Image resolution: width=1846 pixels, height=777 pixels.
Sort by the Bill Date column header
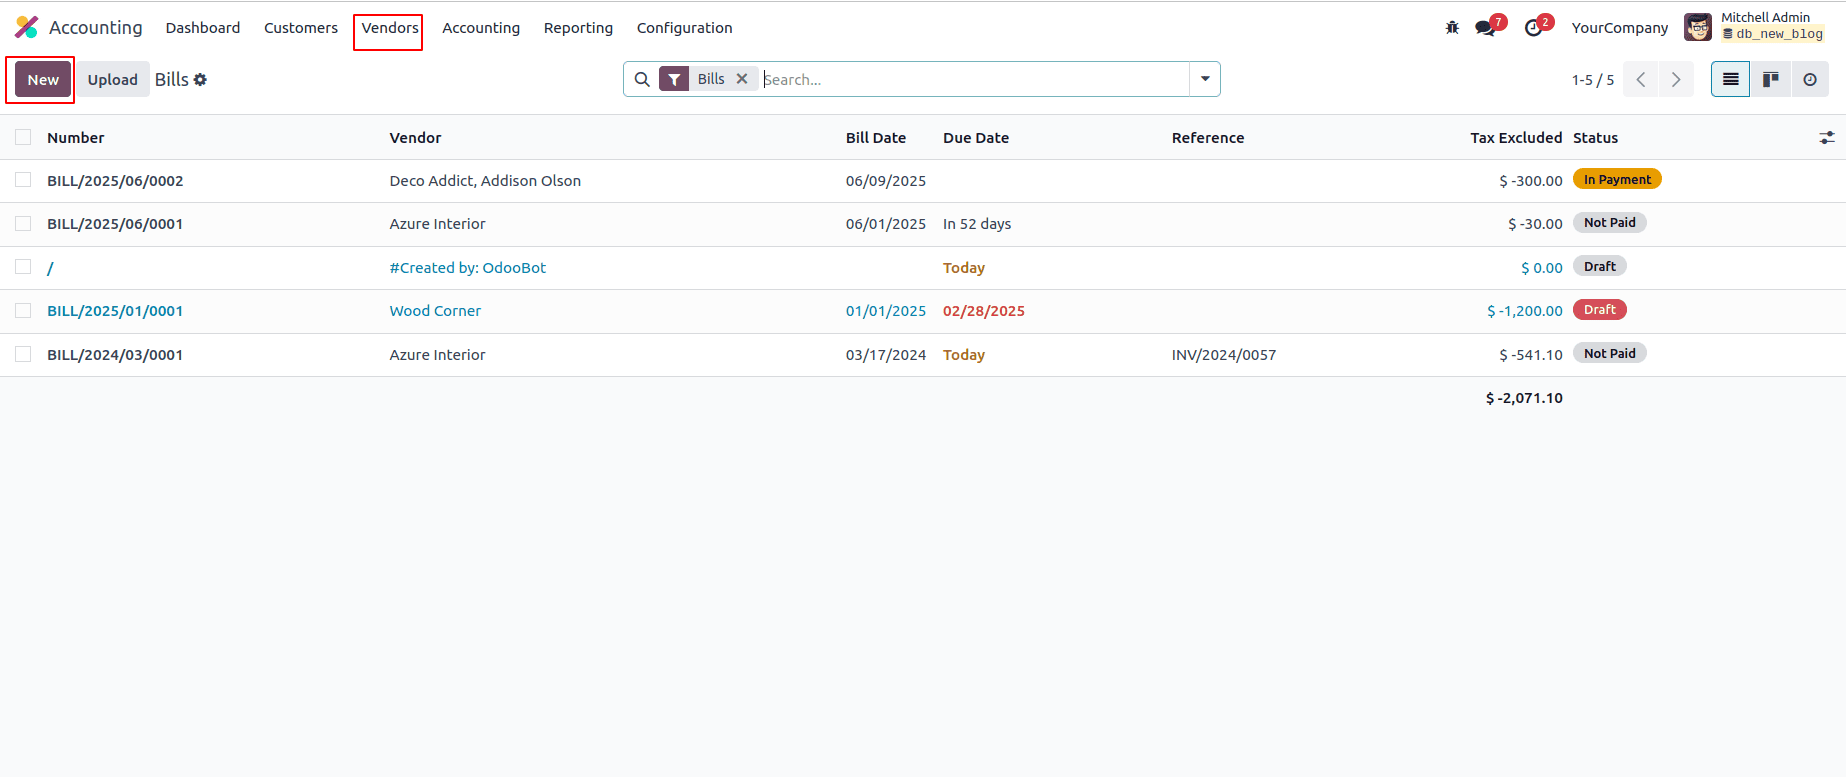pyautogui.click(x=876, y=138)
